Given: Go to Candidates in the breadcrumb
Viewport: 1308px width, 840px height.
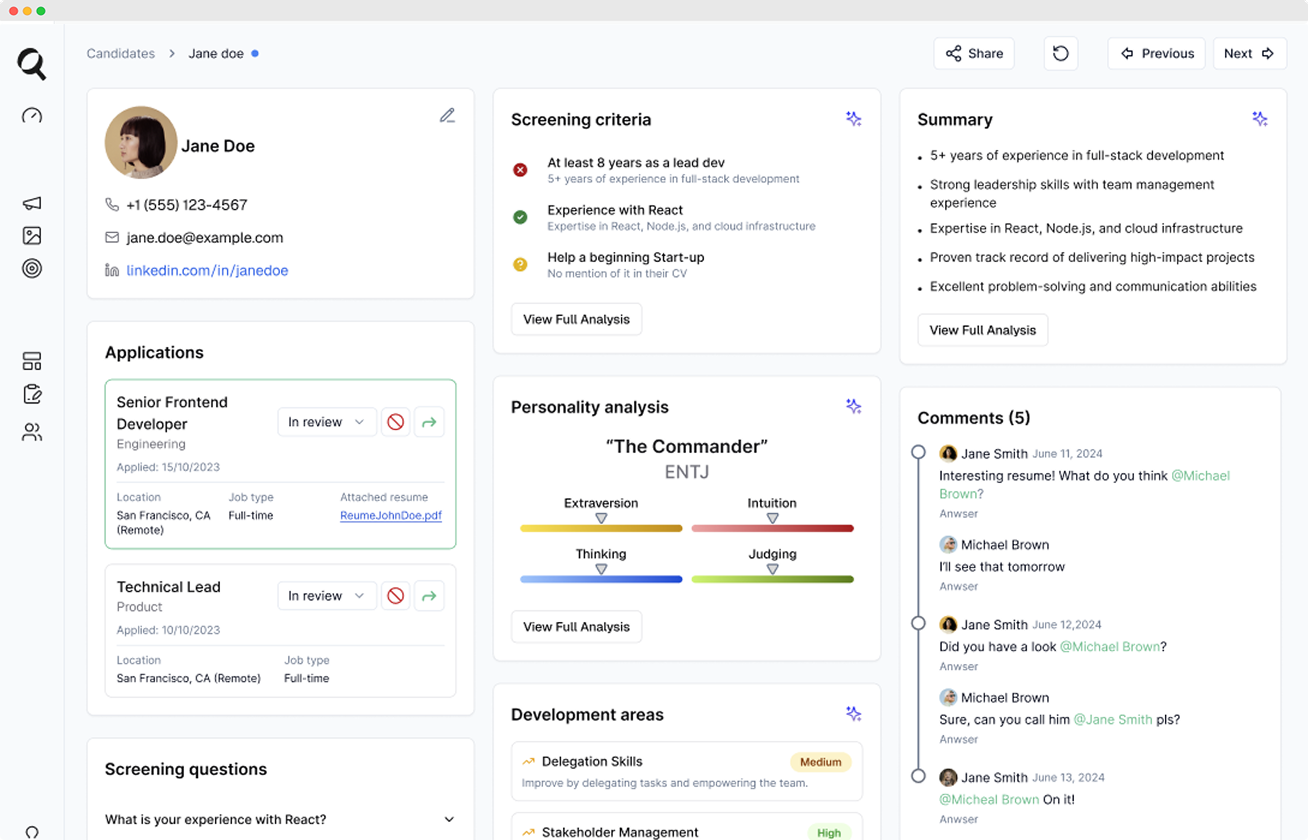Looking at the screenshot, I should 121,54.
